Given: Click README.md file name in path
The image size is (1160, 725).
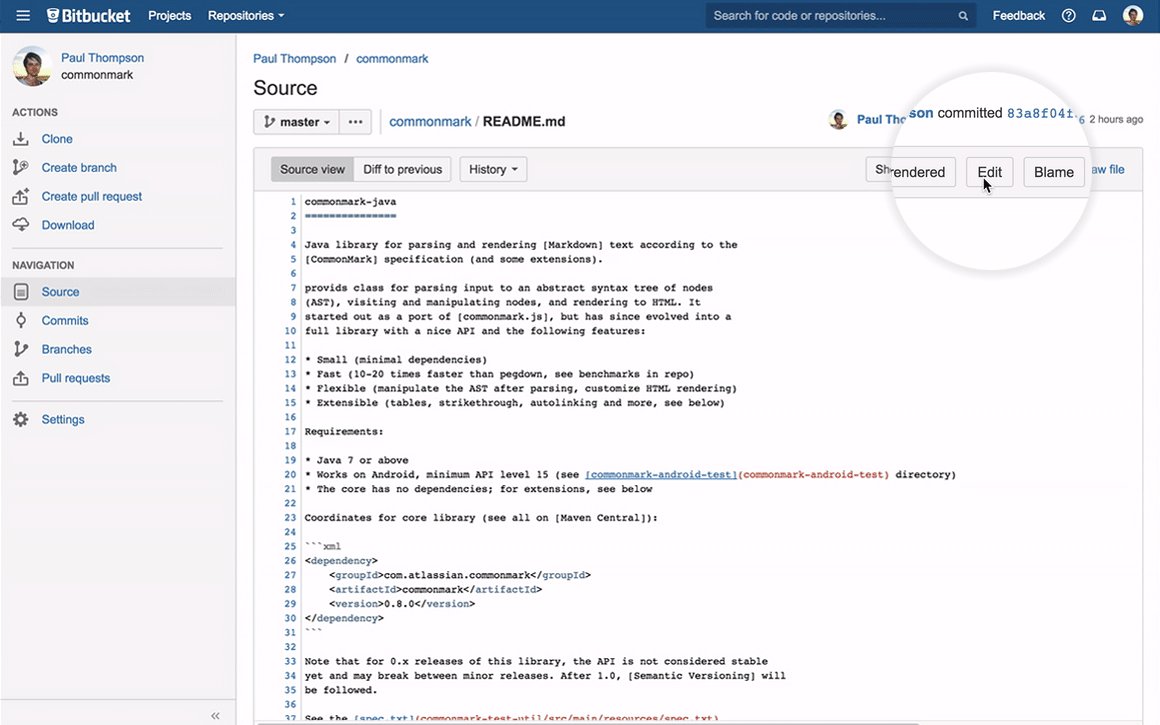Looking at the screenshot, I should tap(524, 121).
